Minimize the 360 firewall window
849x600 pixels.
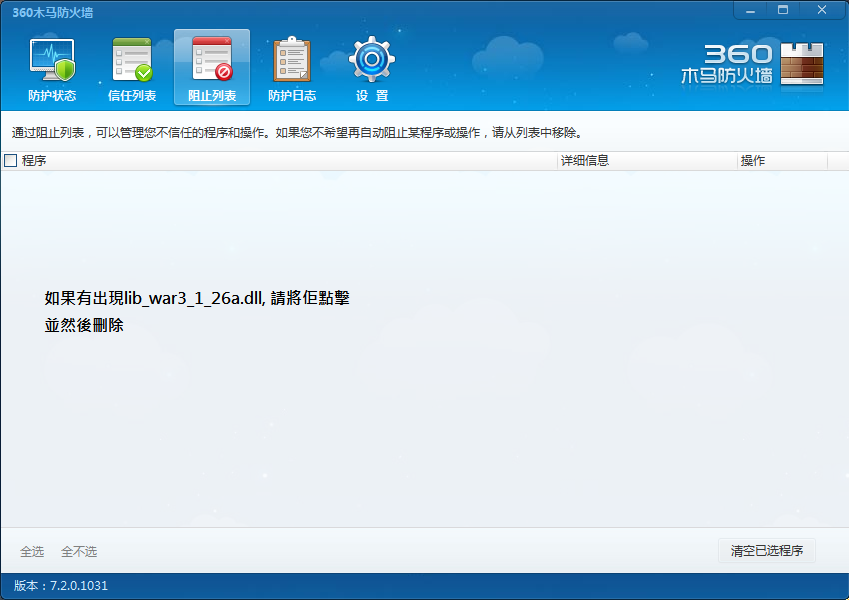(750, 10)
